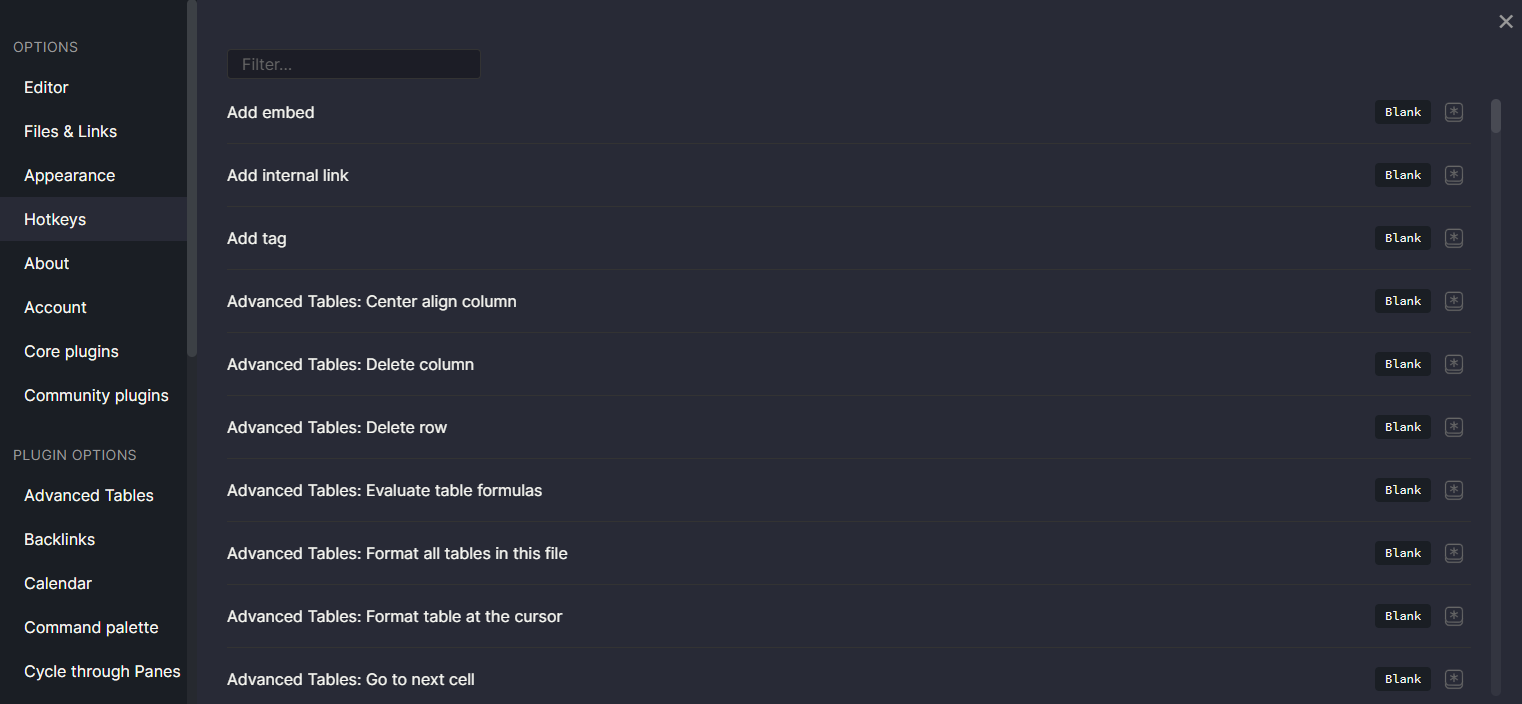Click hotkey key icon for Delete column

[x=1454, y=364]
